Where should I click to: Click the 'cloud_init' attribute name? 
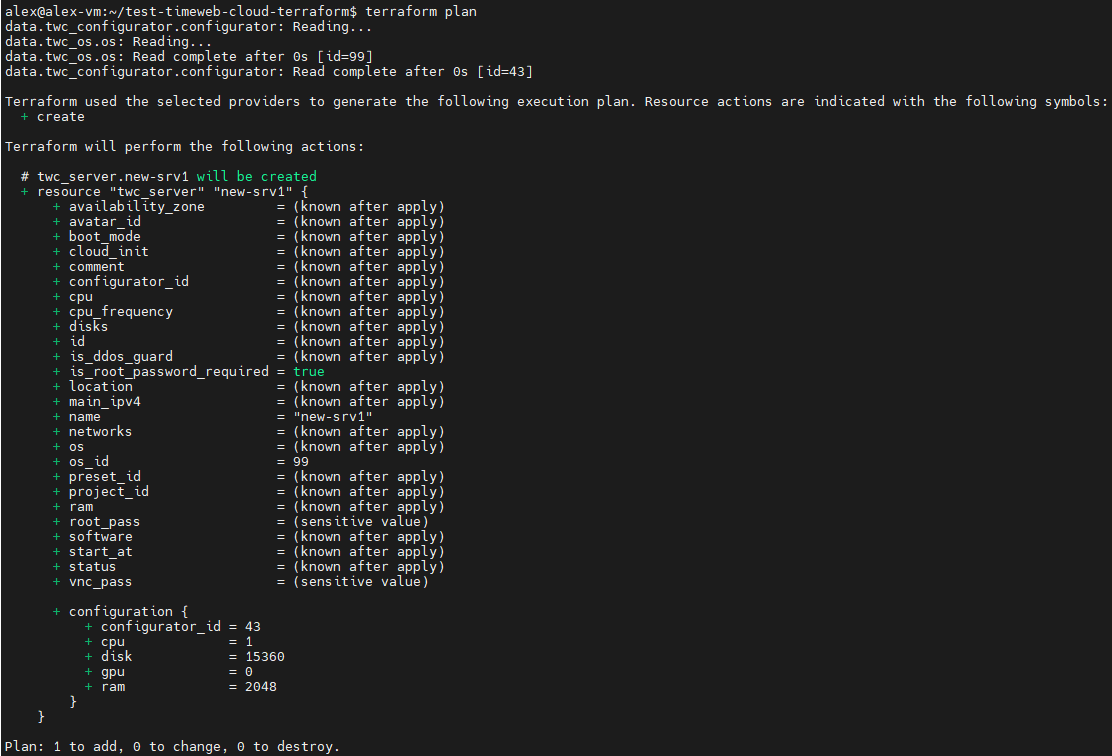108,251
